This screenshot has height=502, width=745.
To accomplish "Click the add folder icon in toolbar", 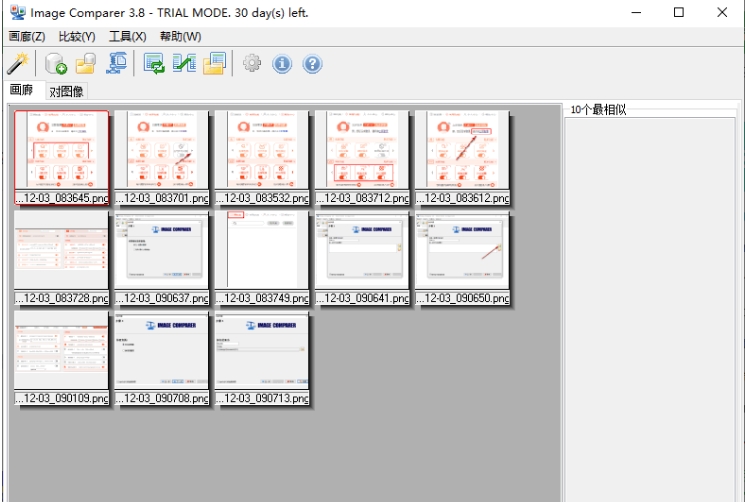I will [86, 64].
